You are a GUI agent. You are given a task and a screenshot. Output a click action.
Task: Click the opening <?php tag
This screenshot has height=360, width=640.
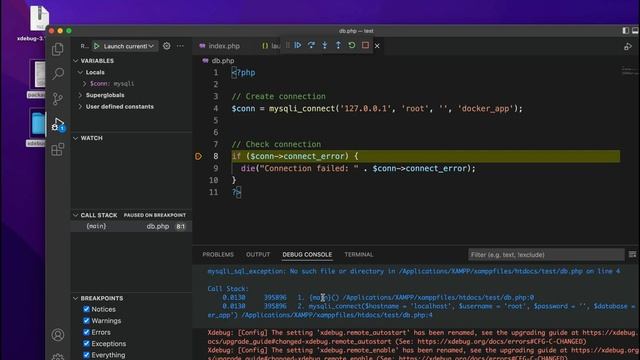point(243,73)
